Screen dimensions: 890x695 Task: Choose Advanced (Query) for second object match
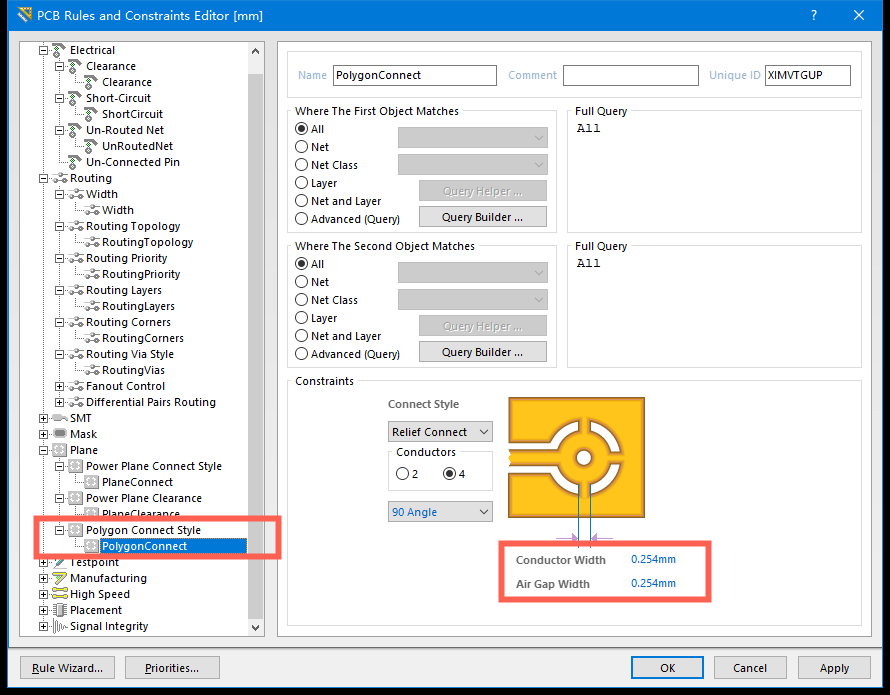[x=302, y=354]
